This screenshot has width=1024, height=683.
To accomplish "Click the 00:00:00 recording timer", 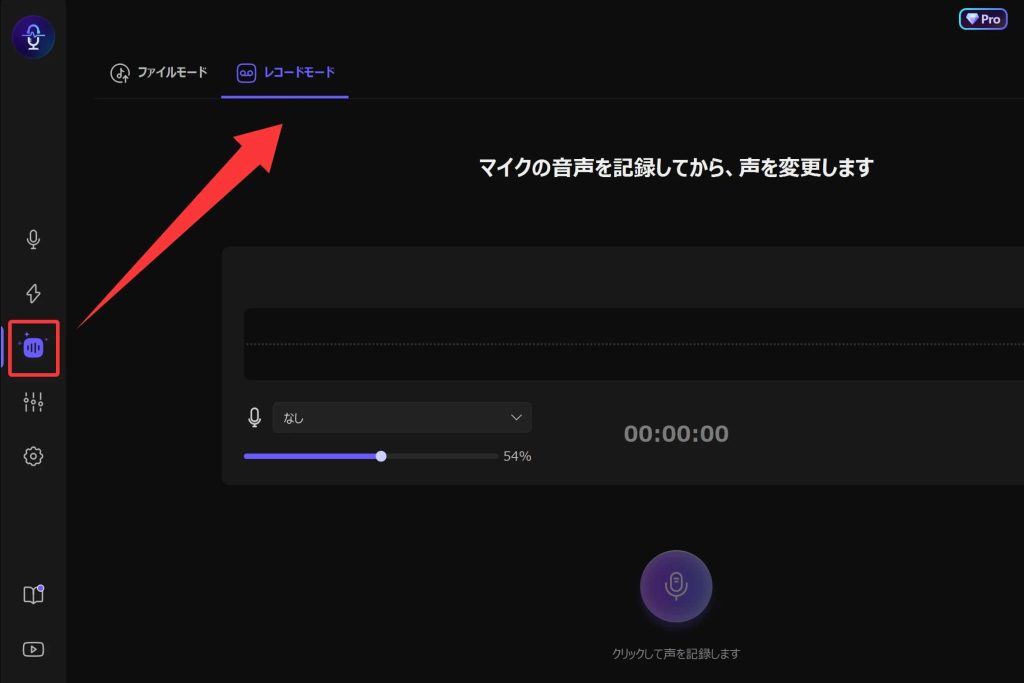I will [676, 434].
